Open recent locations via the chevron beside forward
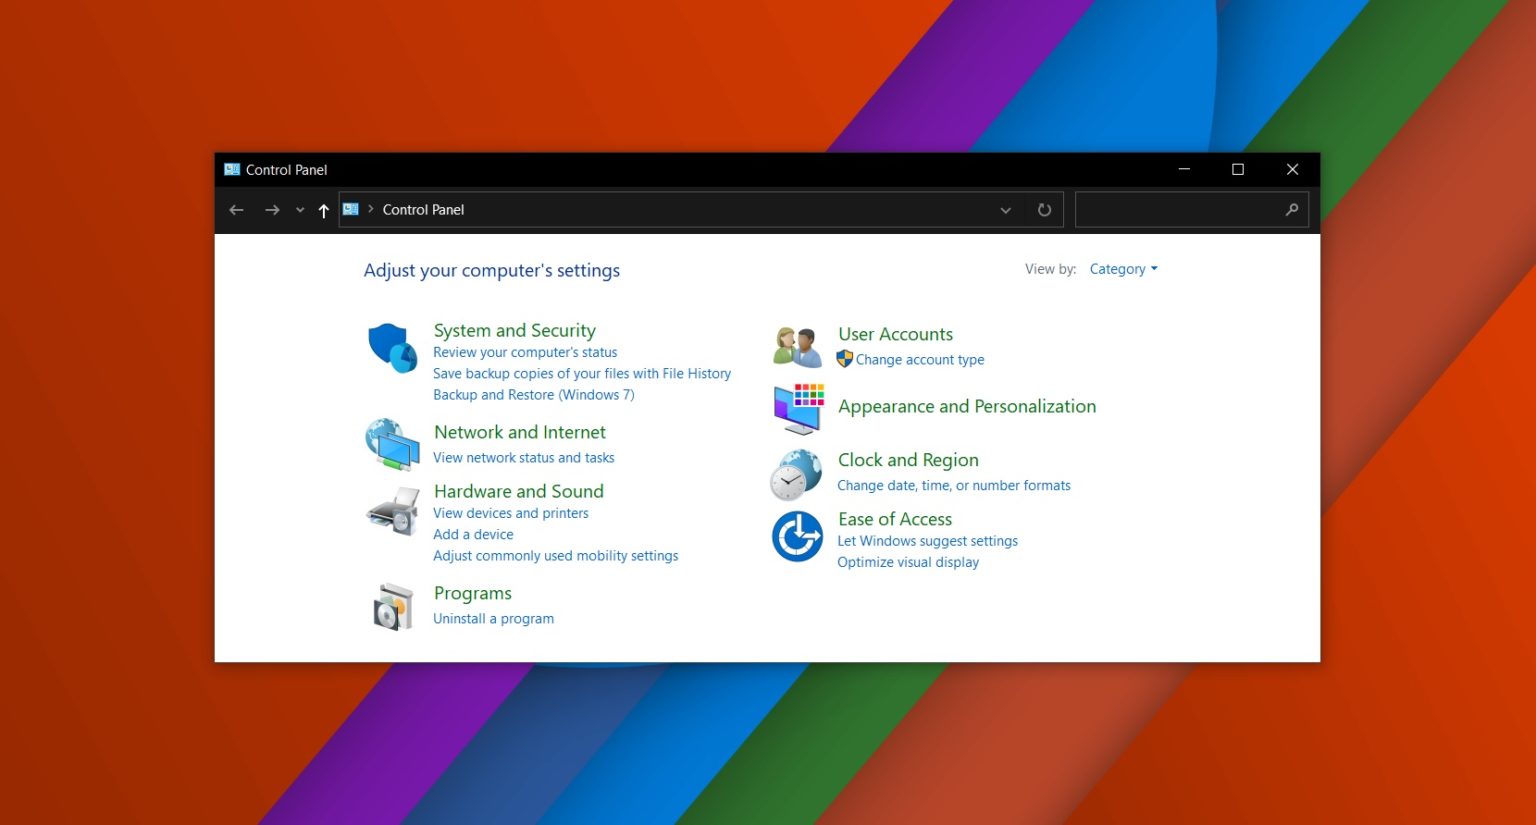1536x825 pixels. (299, 210)
